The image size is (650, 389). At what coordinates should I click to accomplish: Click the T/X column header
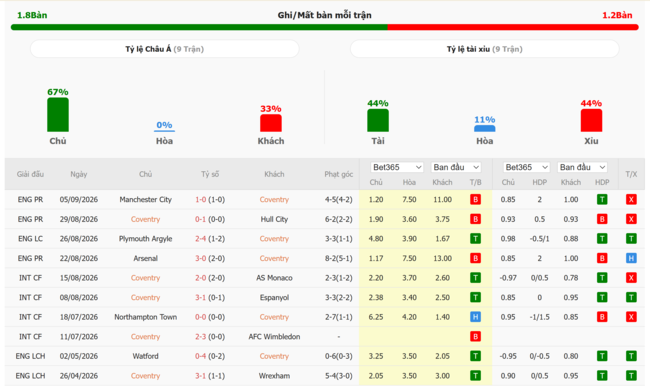(631, 174)
